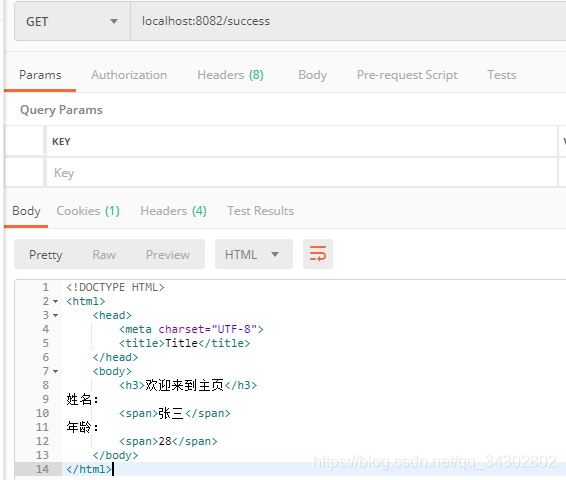Screen dimensions: 566x480
Task: Collapse the head tag on line 3
Action: [55, 315]
